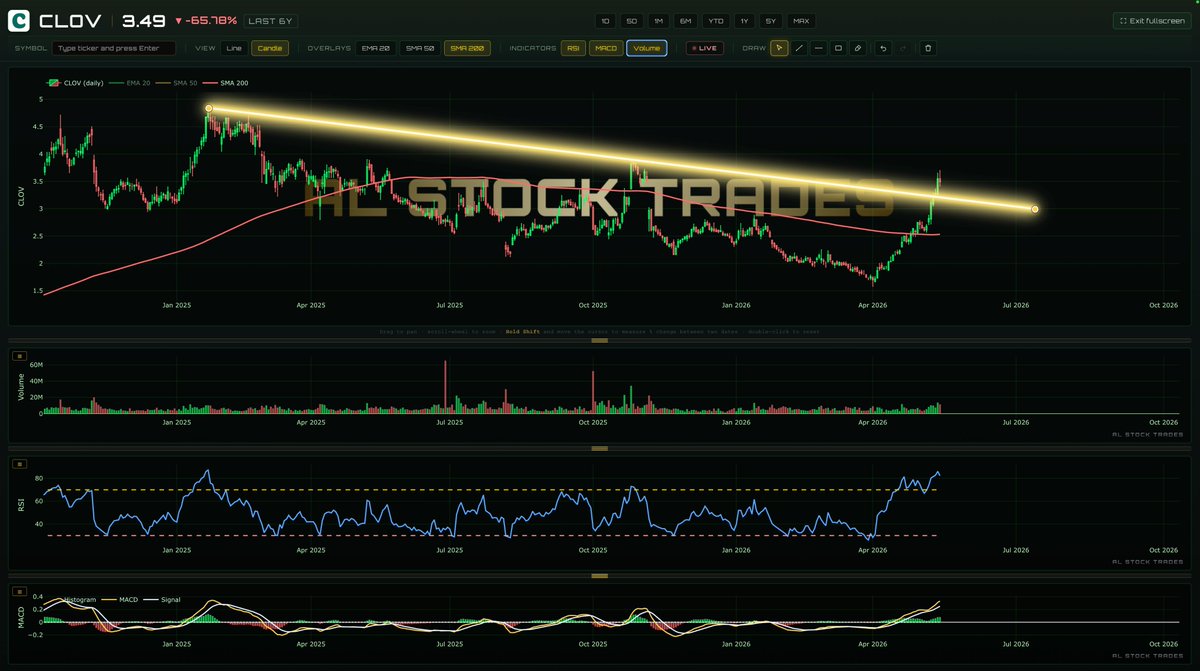Click the MACD panel corner icon
Screen dimensions: 1200x671
pyautogui.click(x=18, y=590)
